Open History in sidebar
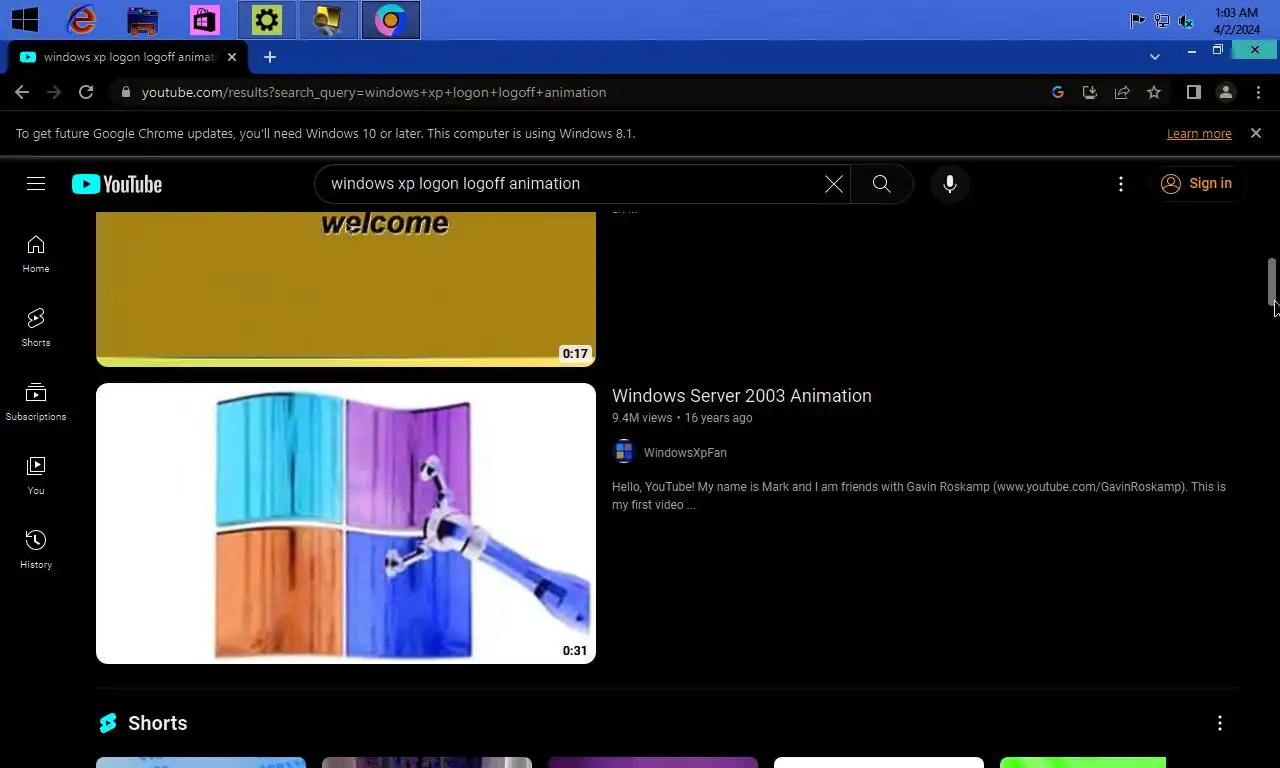This screenshot has width=1280, height=768. [x=36, y=550]
